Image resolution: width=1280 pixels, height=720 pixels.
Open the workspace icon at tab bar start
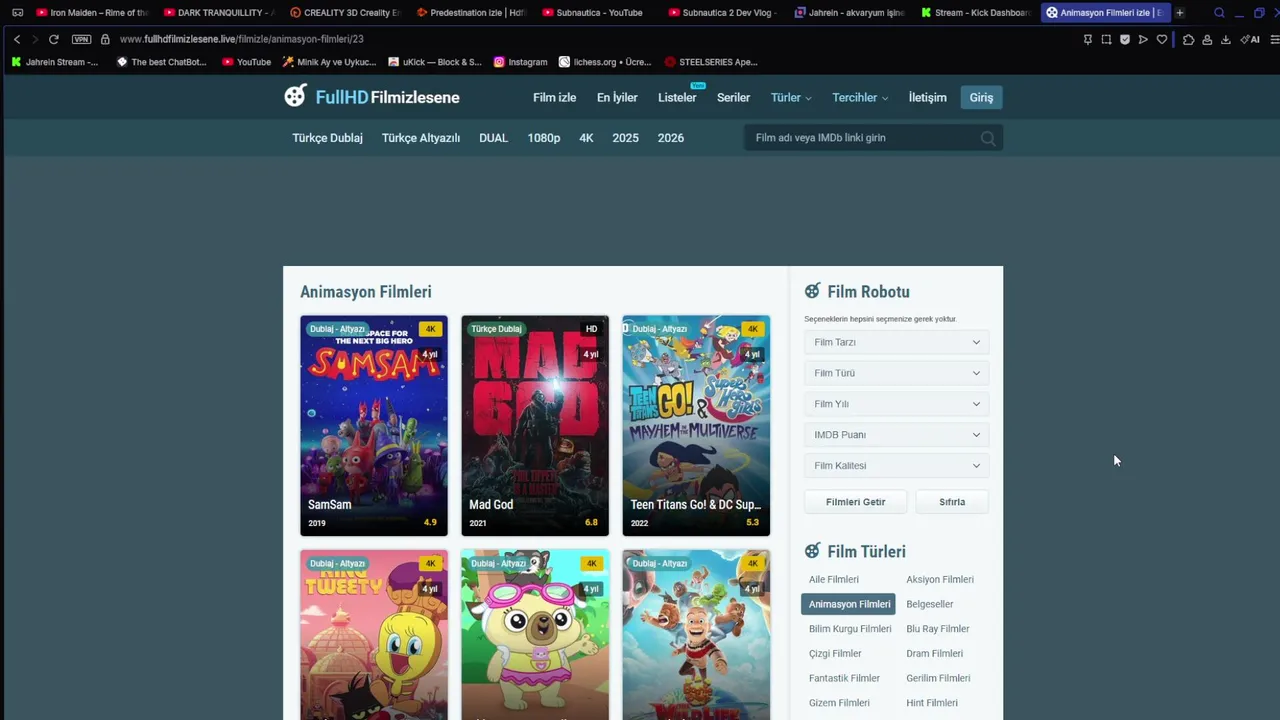[x=17, y=13]
